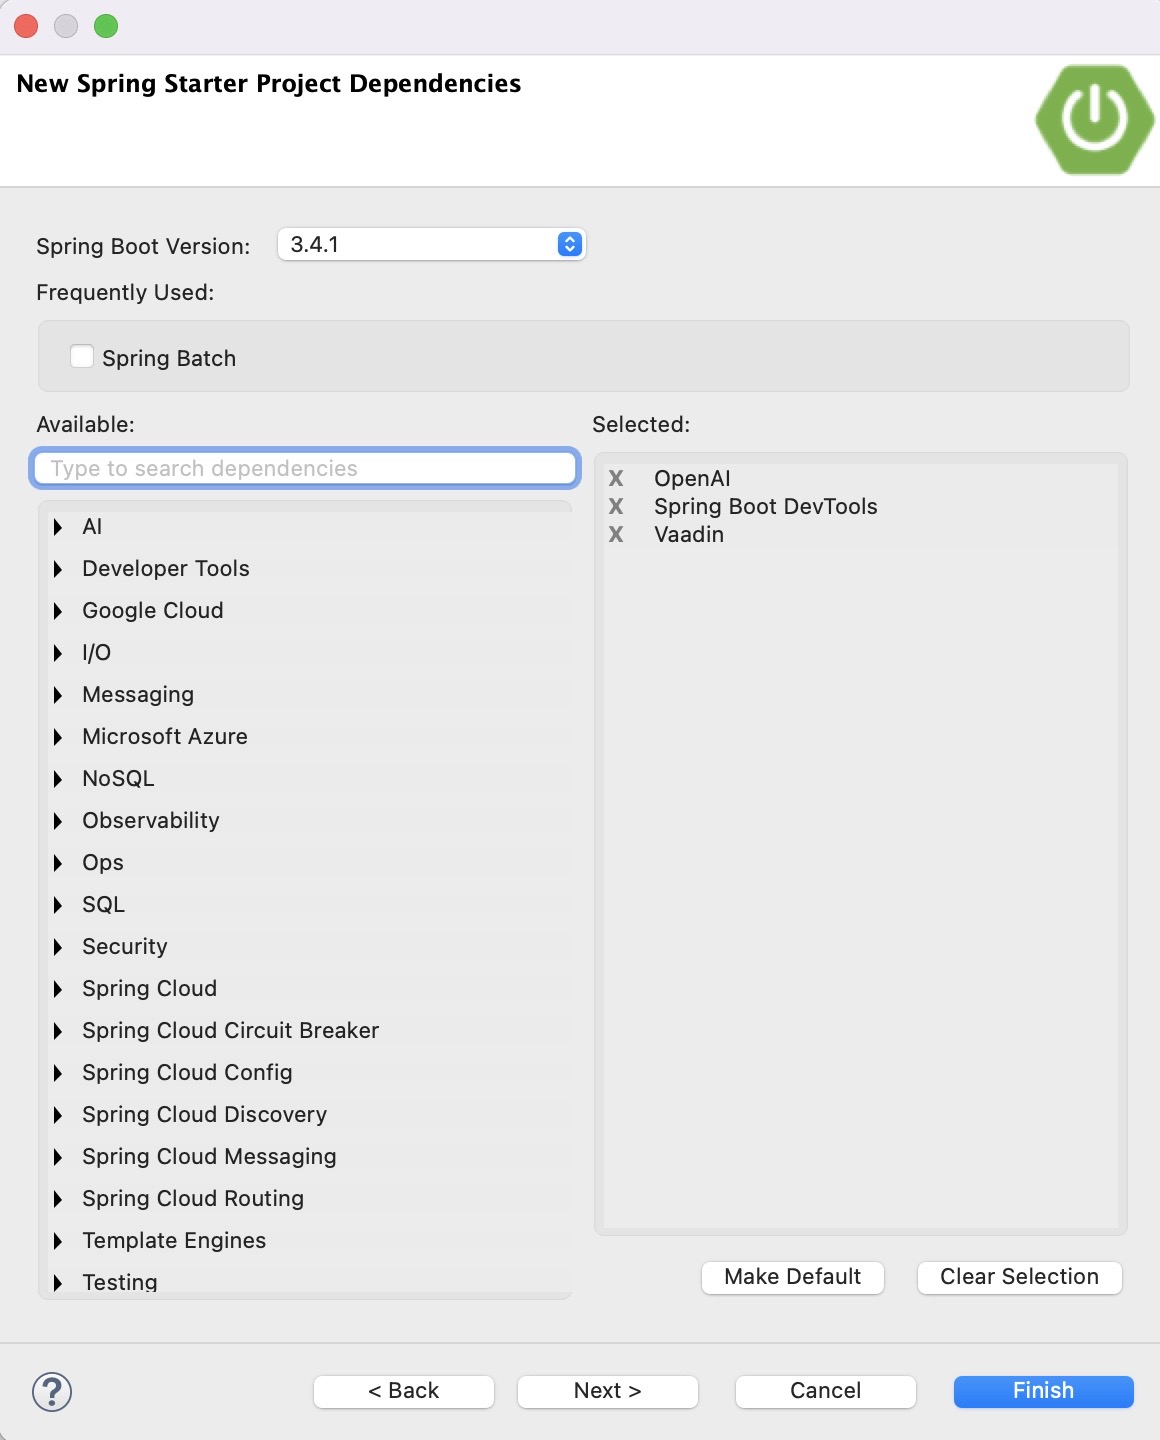1160x1440 pixels.
Task: Go back with the < Back button
Action: click(x=404, y=1391)
